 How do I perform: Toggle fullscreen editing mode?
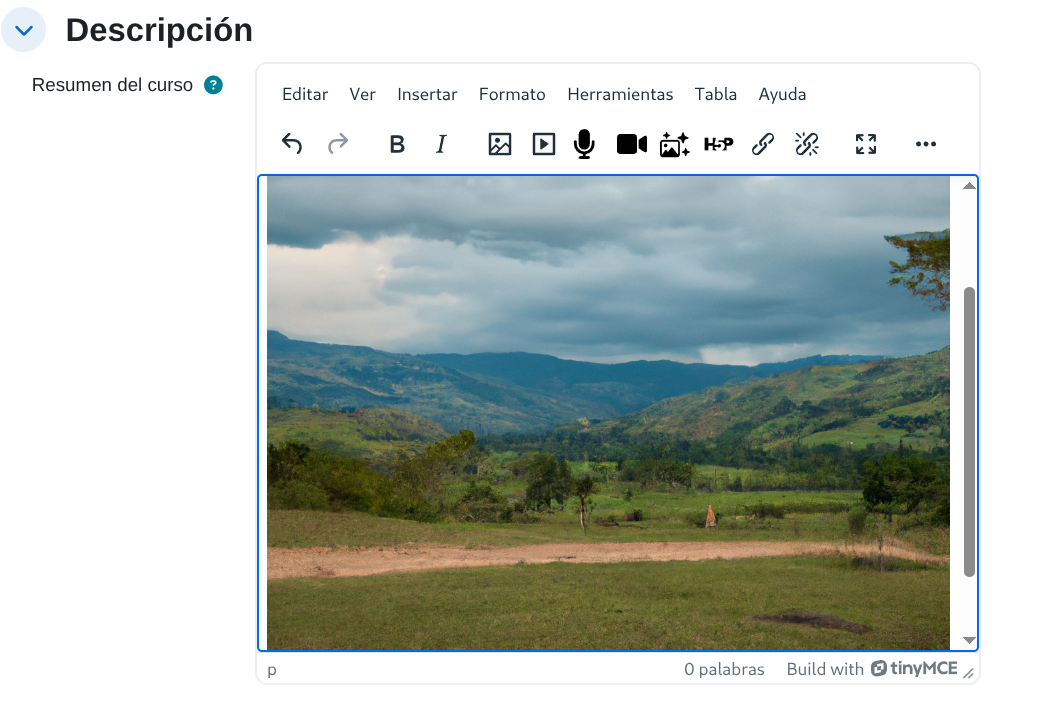coord(865,143)
